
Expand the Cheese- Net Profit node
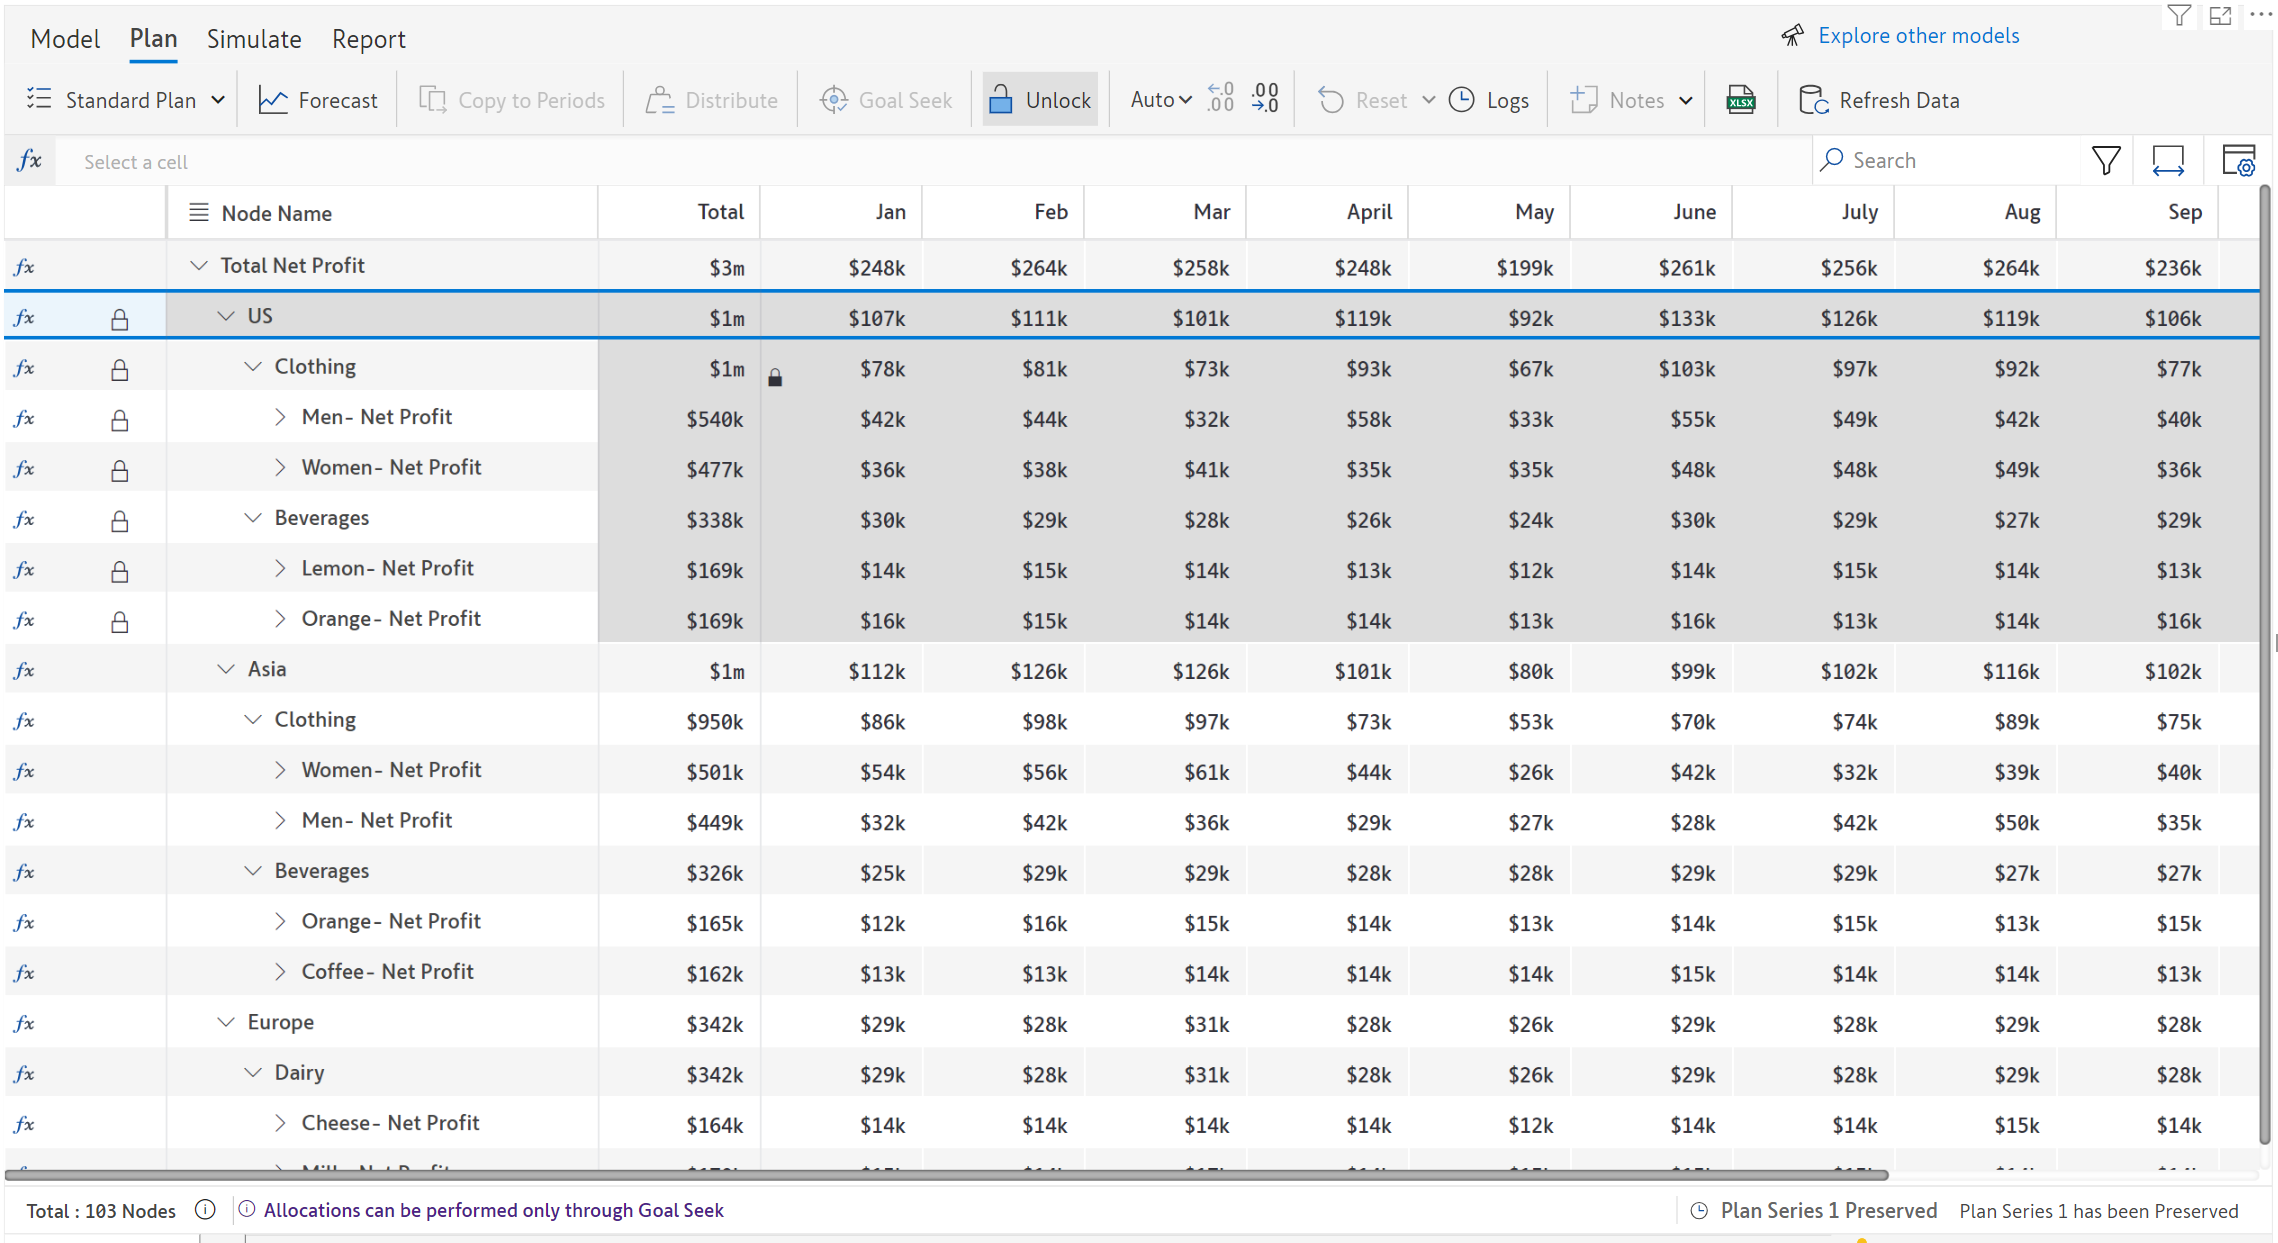(280, 1122)
